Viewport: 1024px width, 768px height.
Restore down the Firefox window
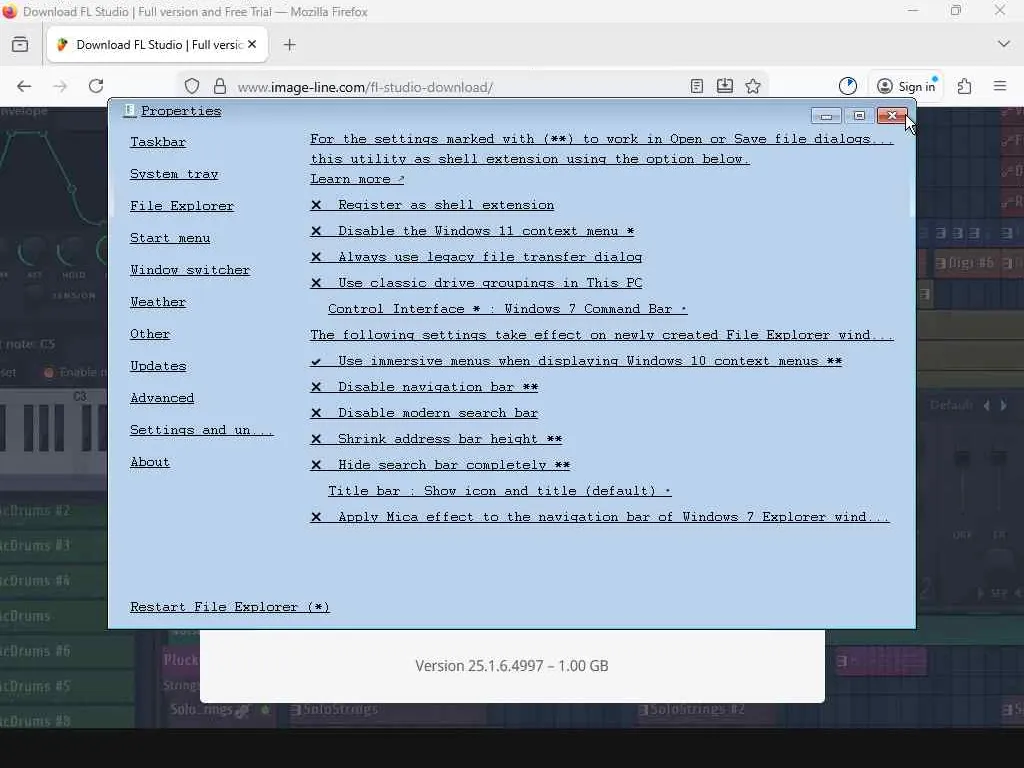(956, 11)
